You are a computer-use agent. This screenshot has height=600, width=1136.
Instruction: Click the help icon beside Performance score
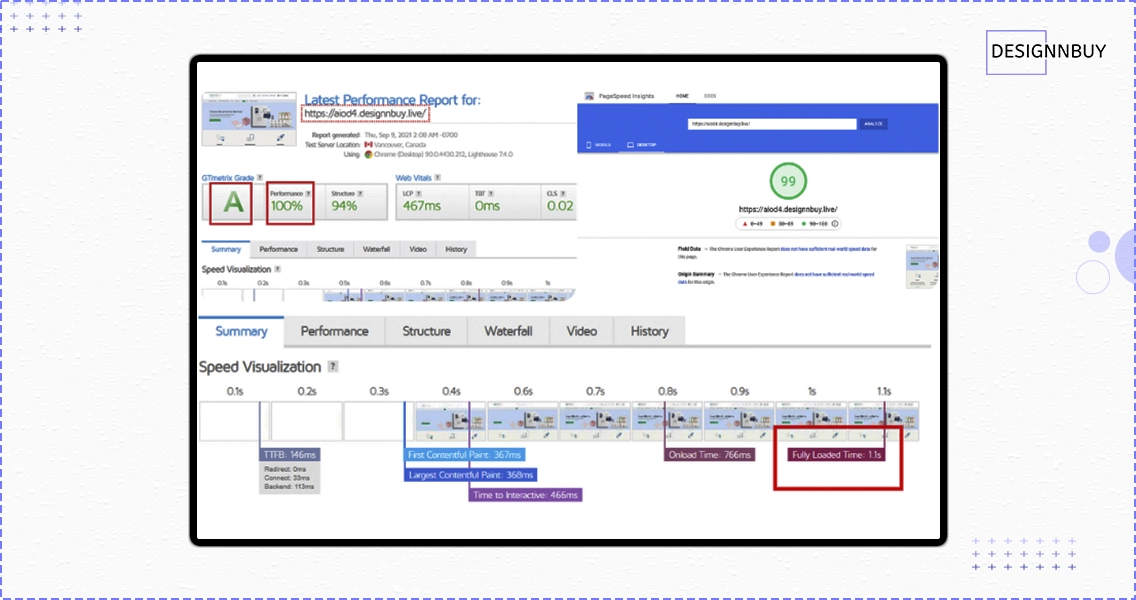308,193
